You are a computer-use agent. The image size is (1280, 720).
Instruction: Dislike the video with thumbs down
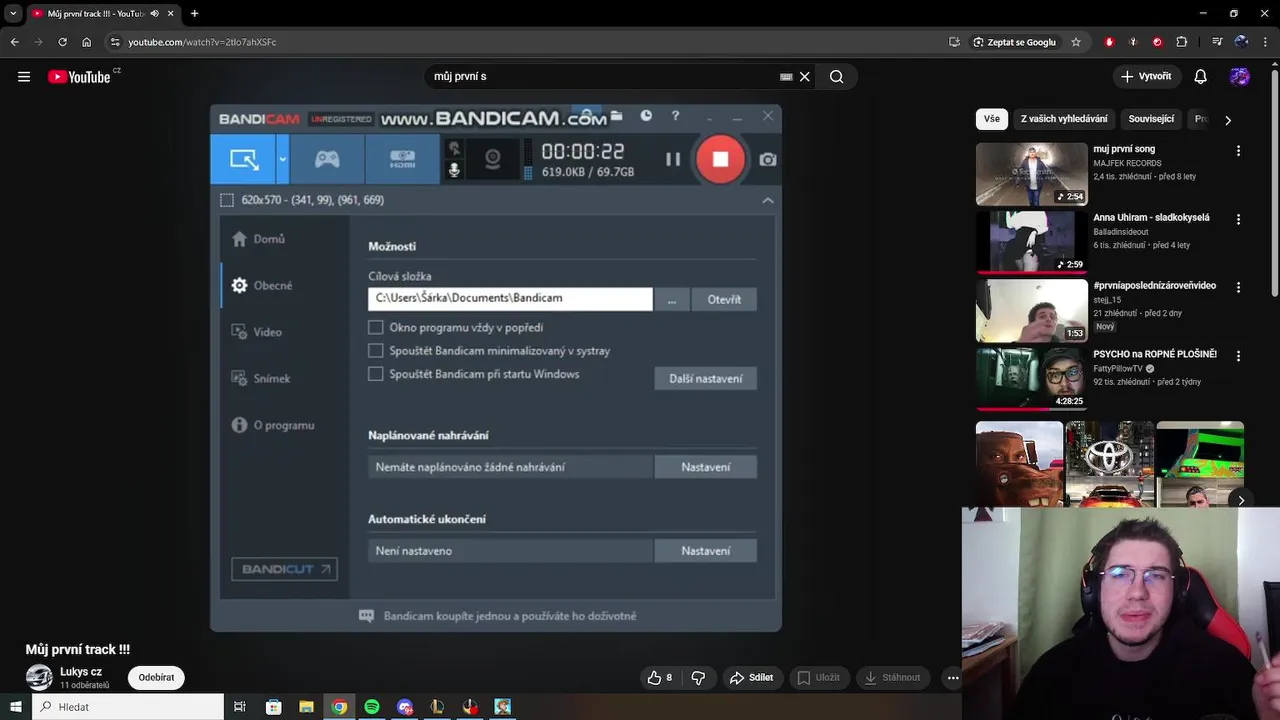coord(698,677)
